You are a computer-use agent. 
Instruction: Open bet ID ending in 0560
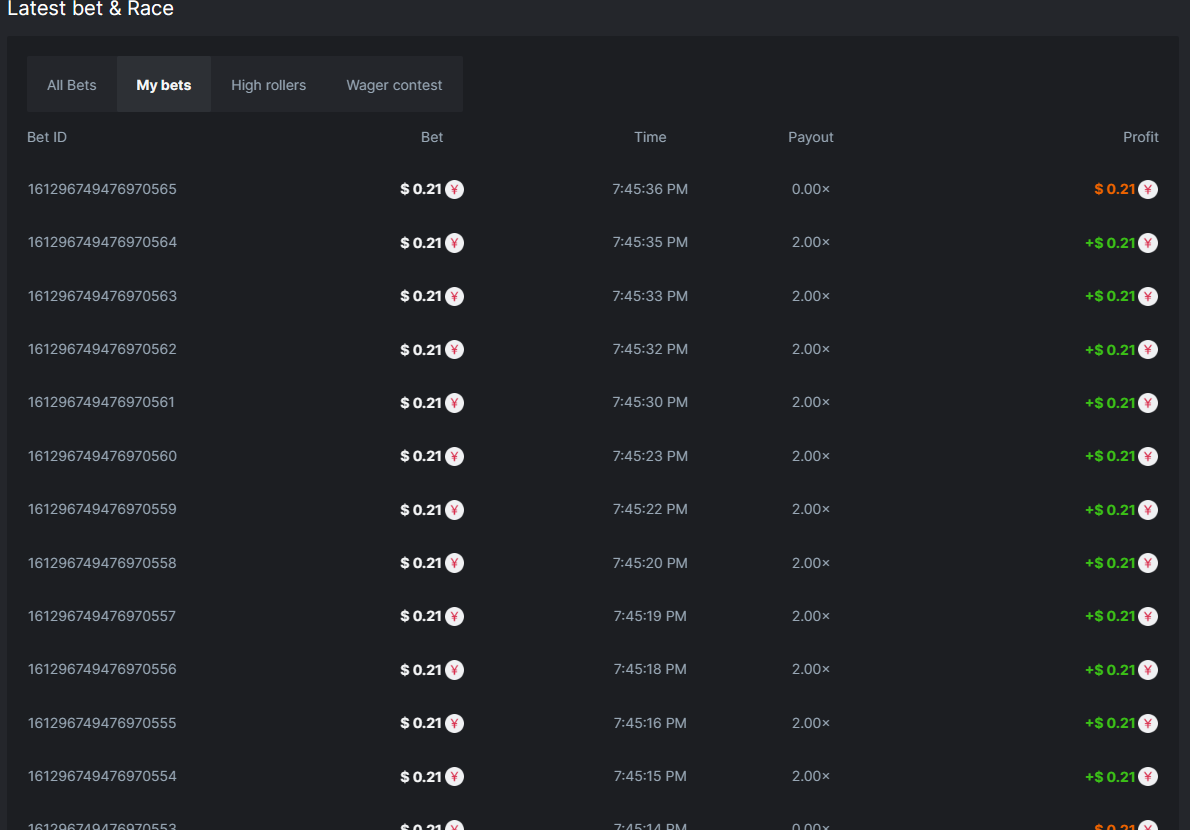click(x=102, y=456)
